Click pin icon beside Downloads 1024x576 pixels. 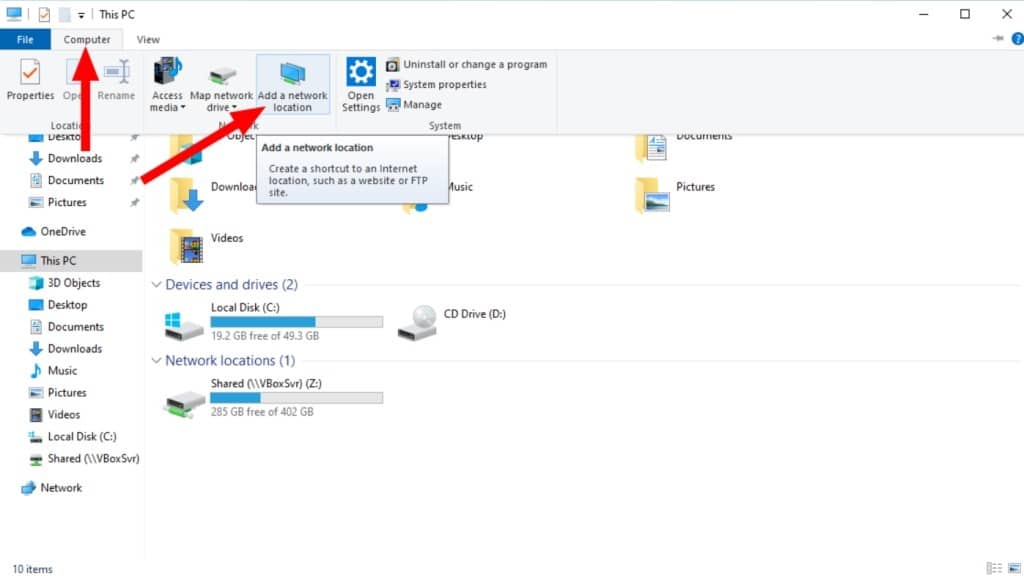(135, 158)
